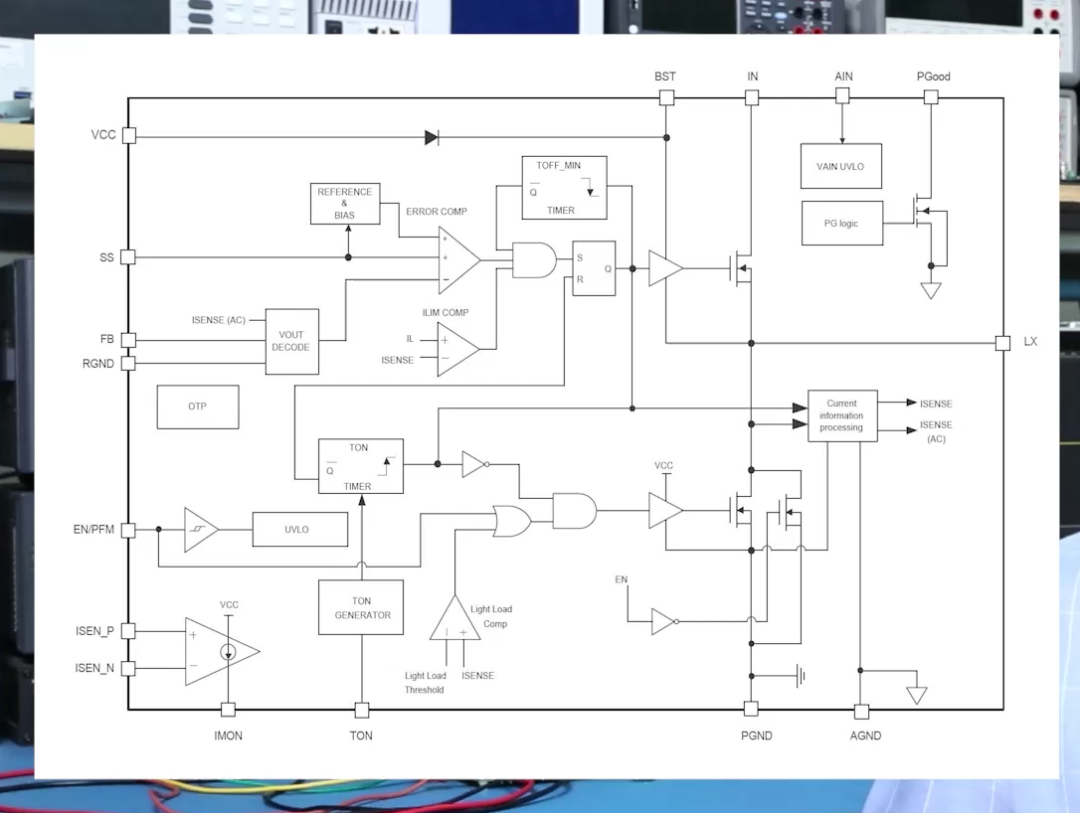The image size is (1080, 813).
Task: Select the RGND pin label
Action: [98, 364]
